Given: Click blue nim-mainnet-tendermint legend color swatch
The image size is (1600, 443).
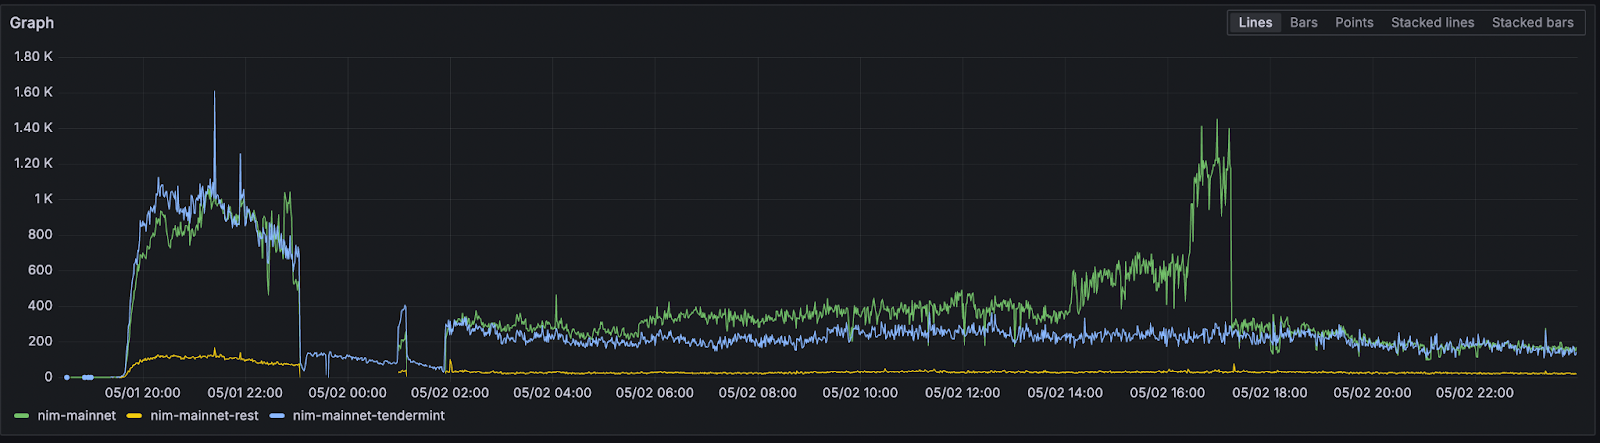Looking at the screenshot, I should coord(277,415).
